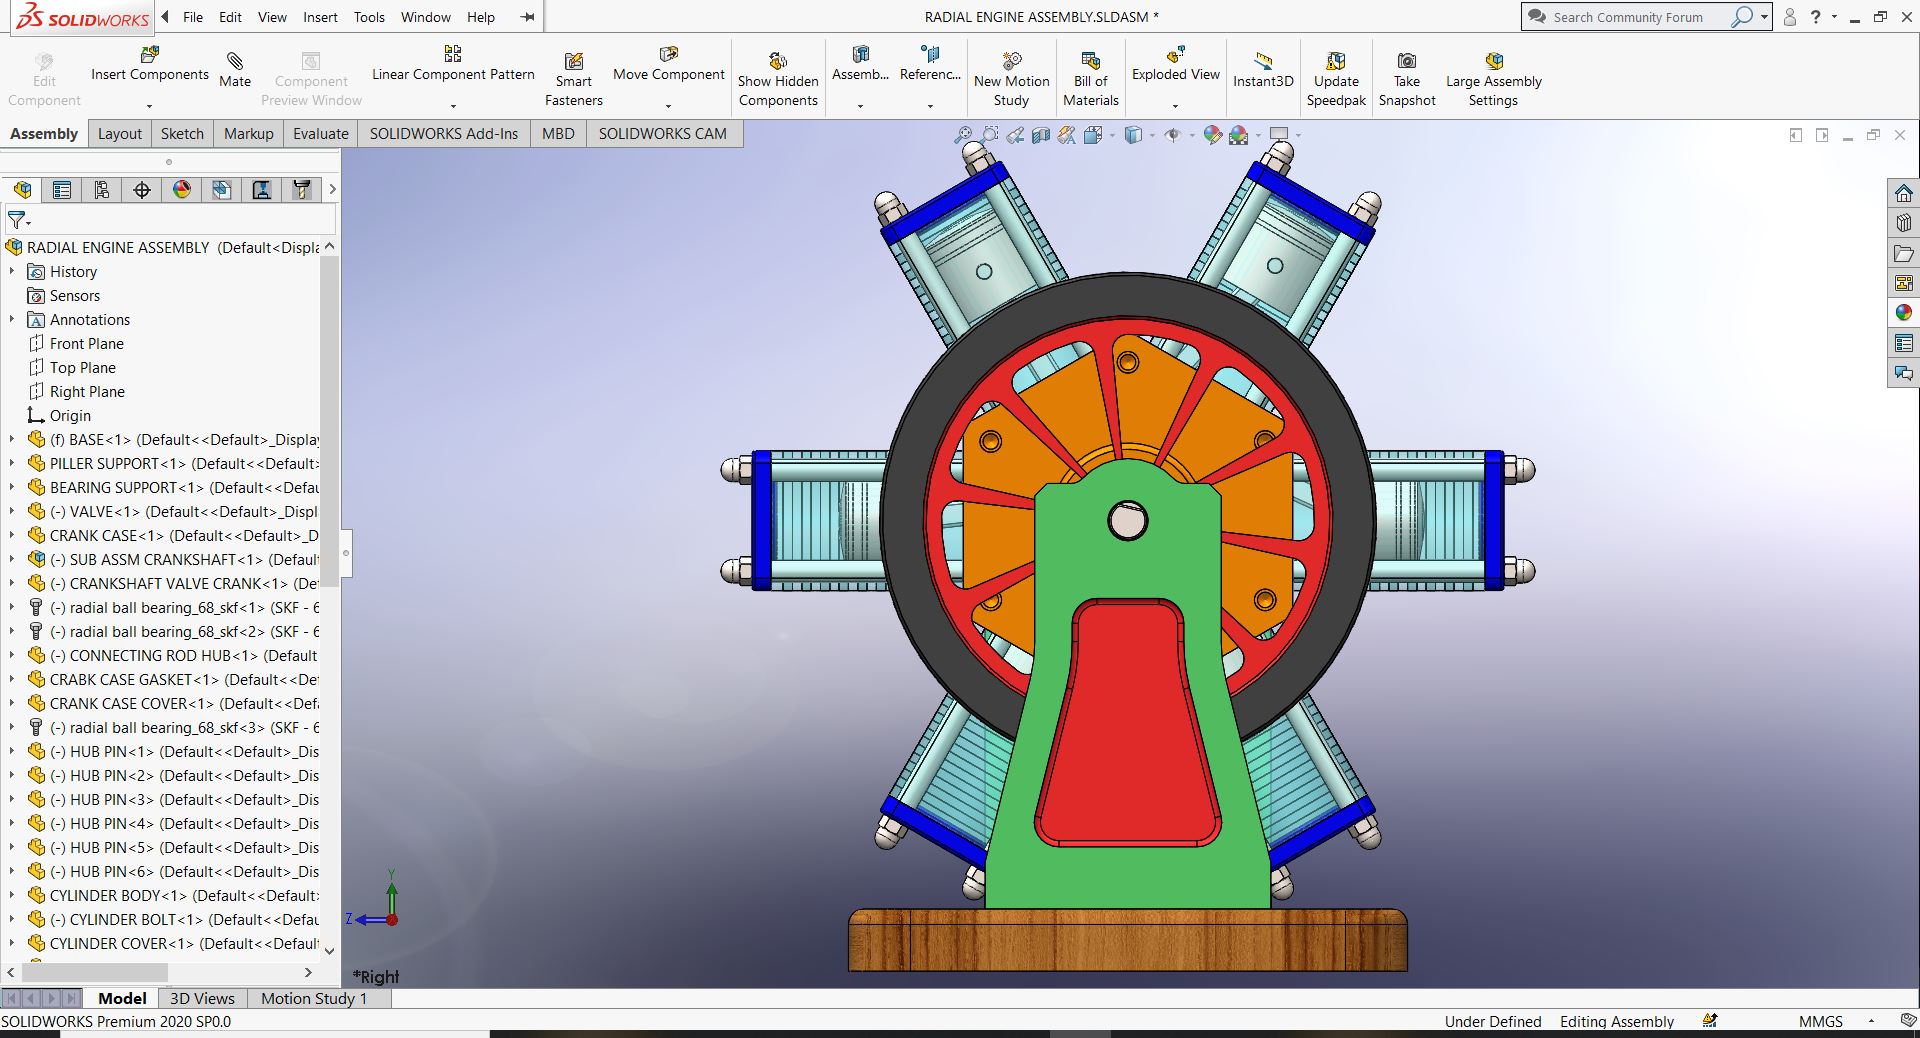Expand BASE<1> component node

click(x=12, y=439)
